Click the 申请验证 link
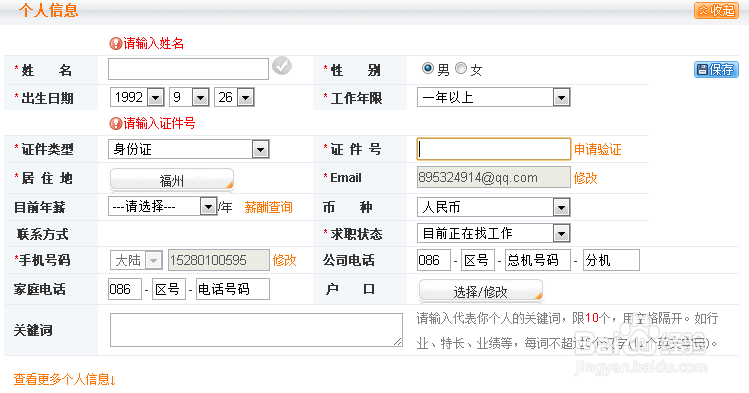The image size is (749, 393). pyautogui.click(x=598, y=149)
